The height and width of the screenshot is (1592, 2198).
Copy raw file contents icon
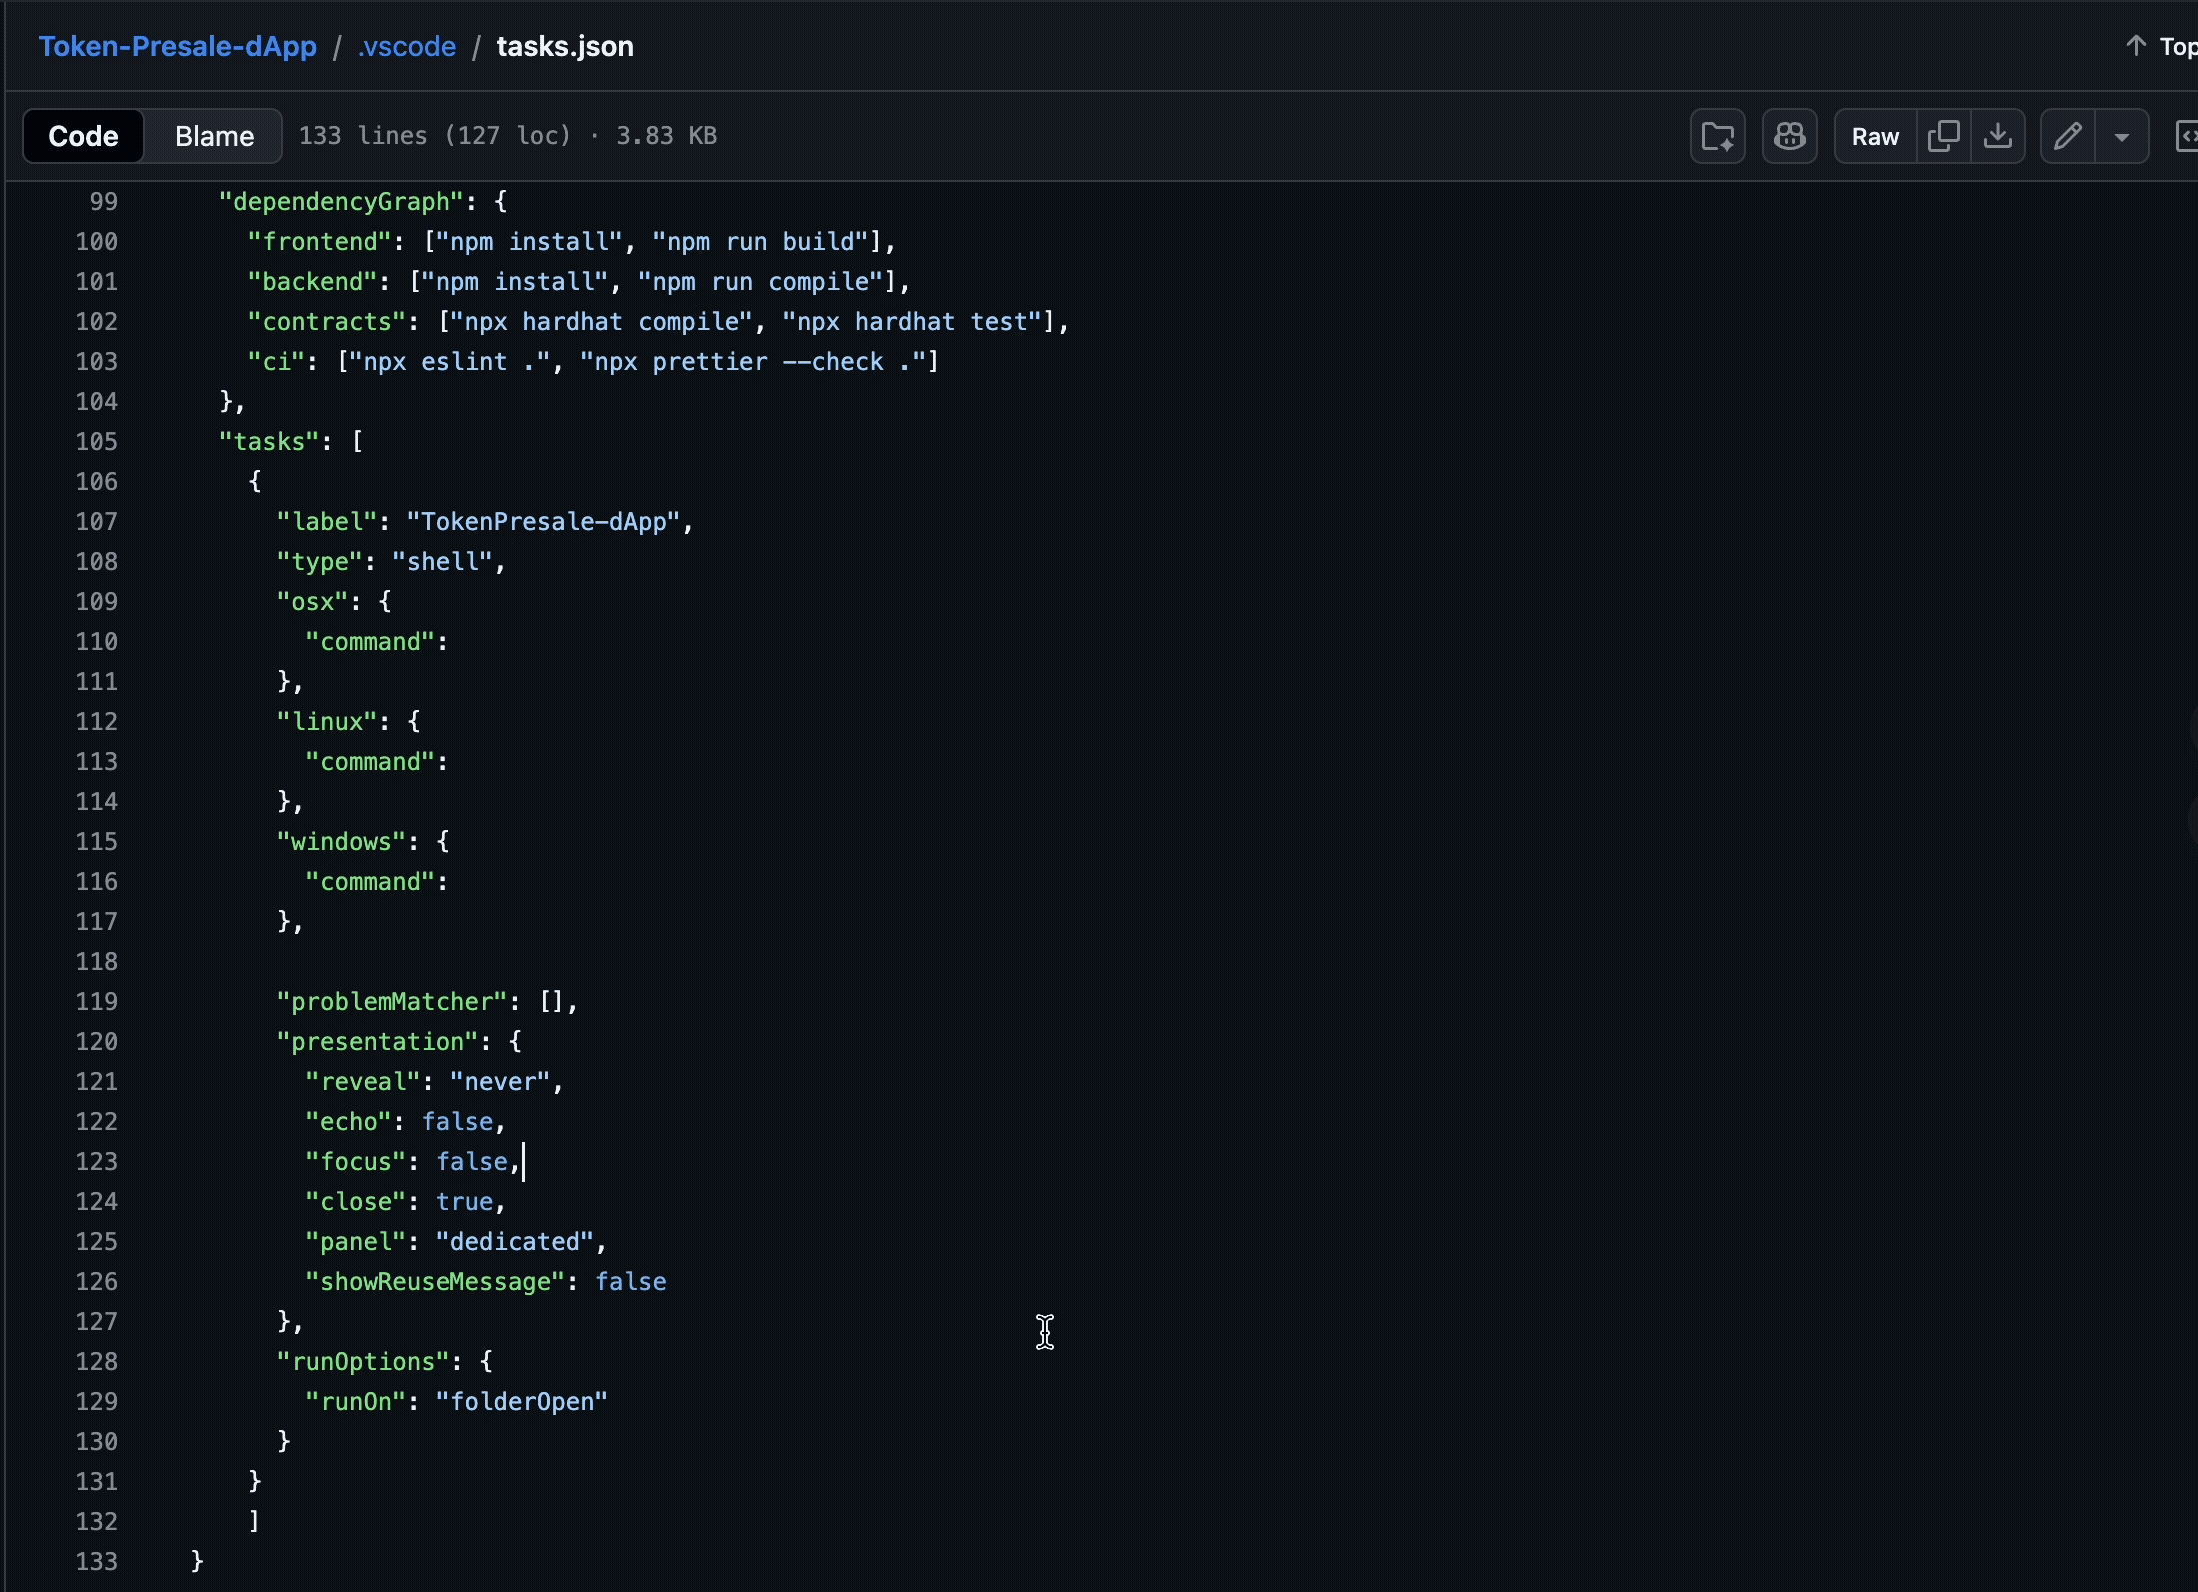pos(1943,136)
